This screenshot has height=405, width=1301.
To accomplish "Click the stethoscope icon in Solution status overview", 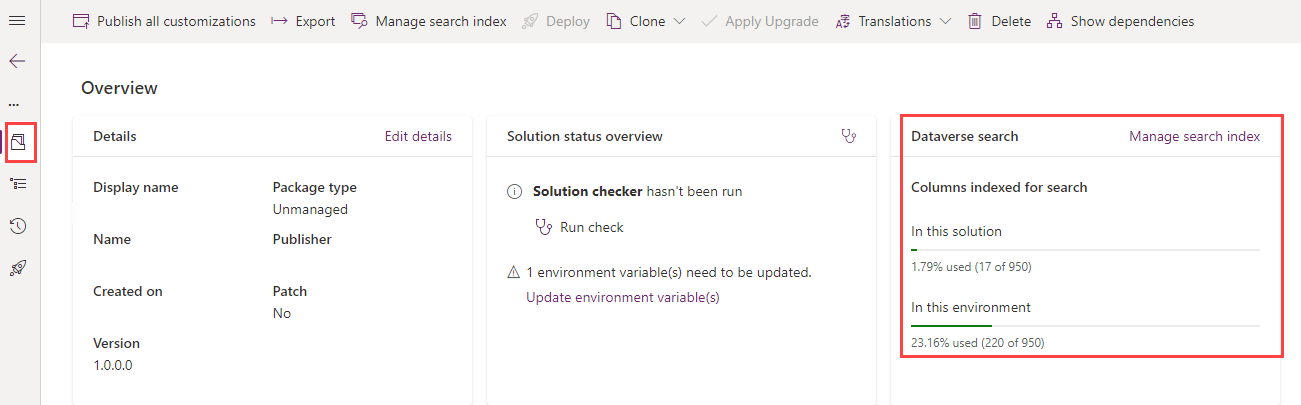I will point(849,136).
